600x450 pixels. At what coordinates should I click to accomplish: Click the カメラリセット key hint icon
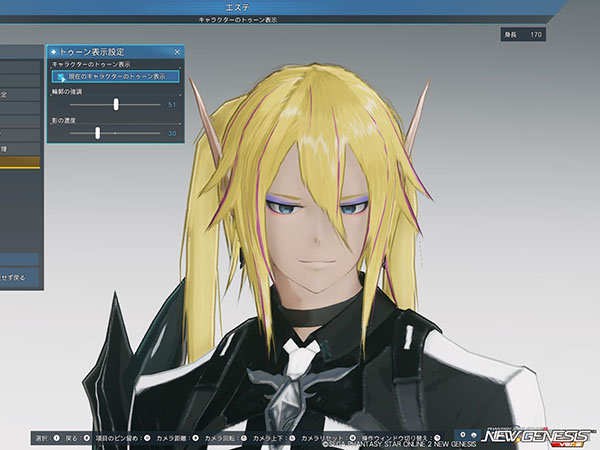tap(352, 438)
